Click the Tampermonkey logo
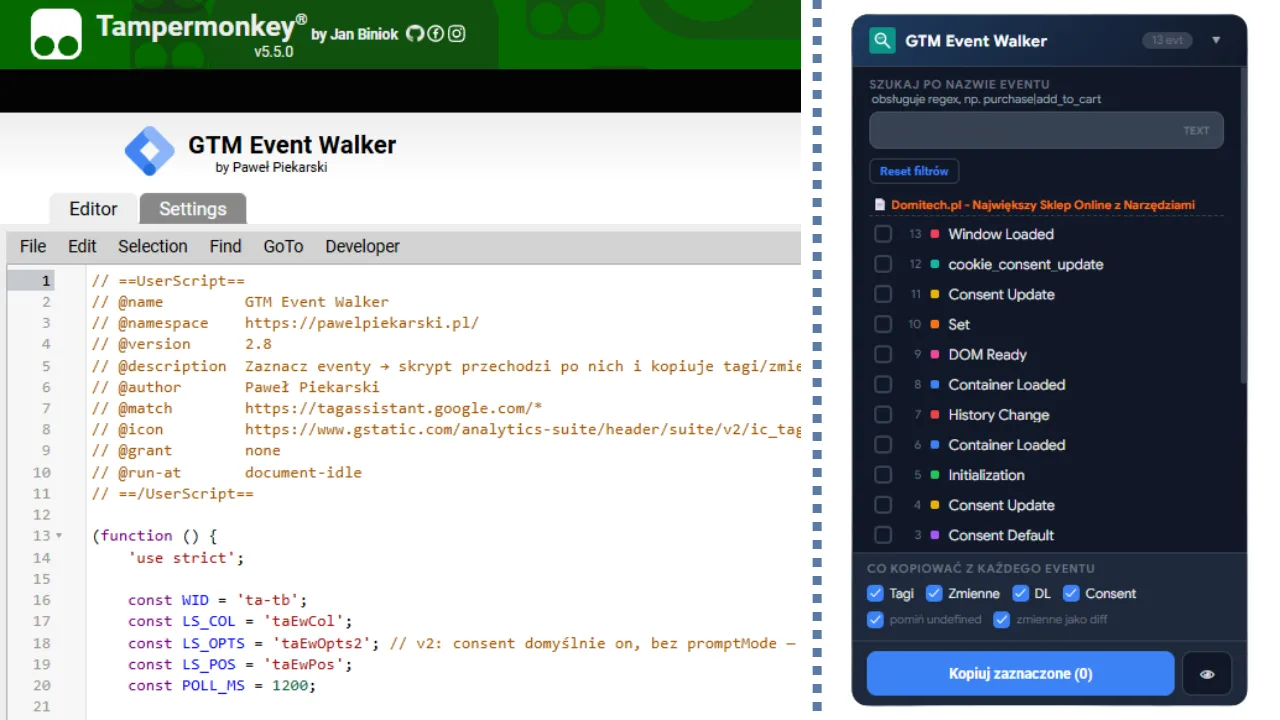Viewport: 1280px width, 720px height. coord(56,34)
